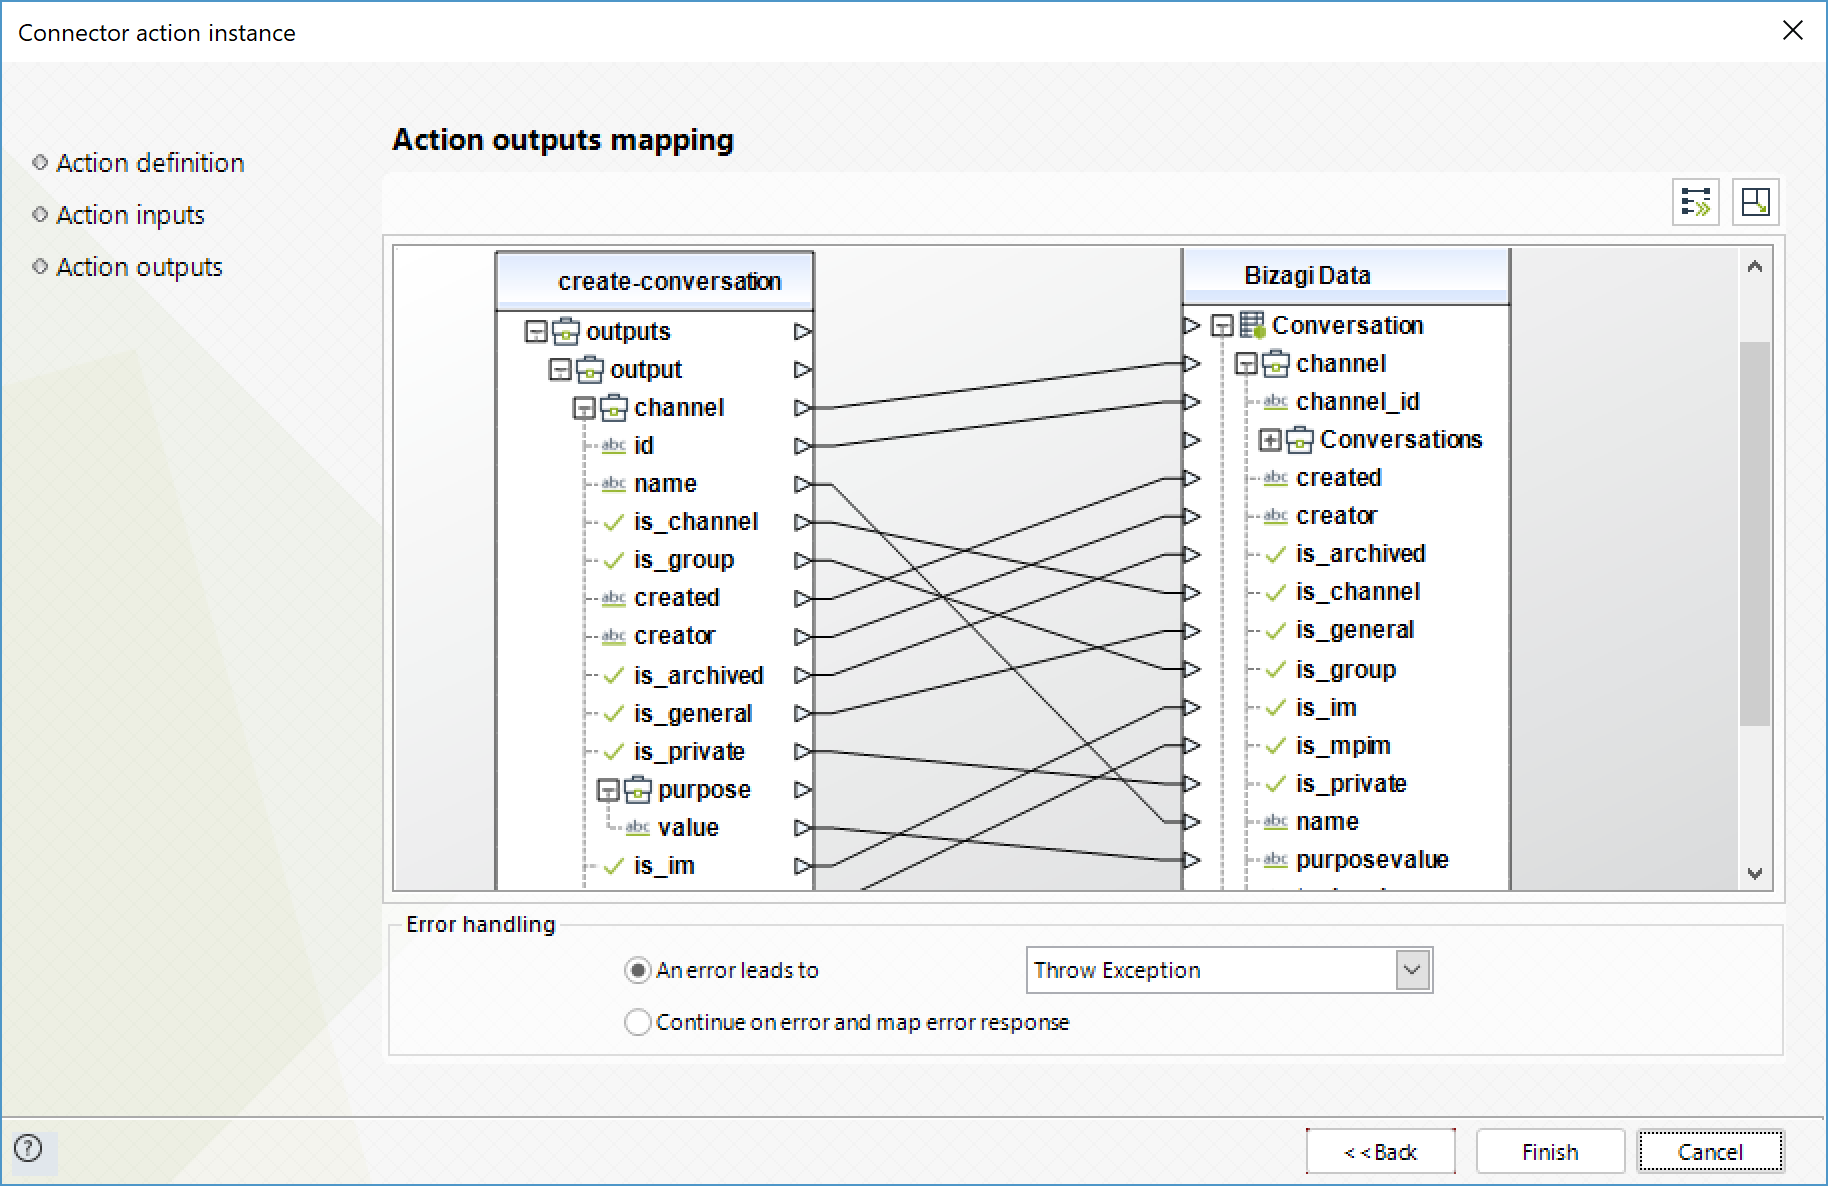Click the connector arrow of source creator

(803, 636)
